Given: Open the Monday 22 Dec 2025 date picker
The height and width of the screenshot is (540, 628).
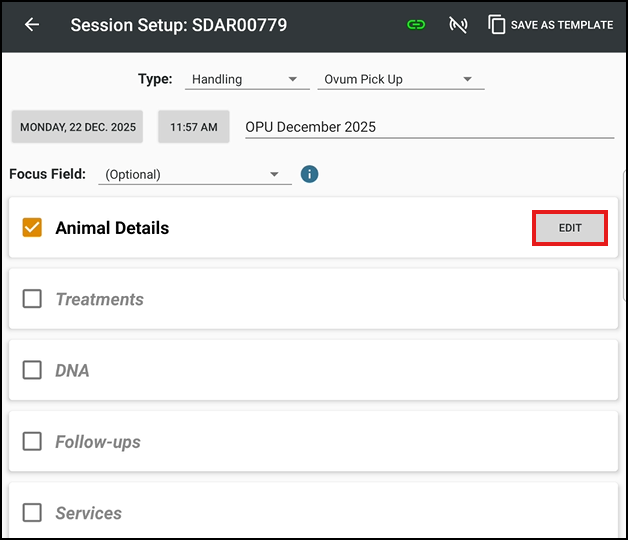Looking at the screenshot, I should [x=77, y=127].
